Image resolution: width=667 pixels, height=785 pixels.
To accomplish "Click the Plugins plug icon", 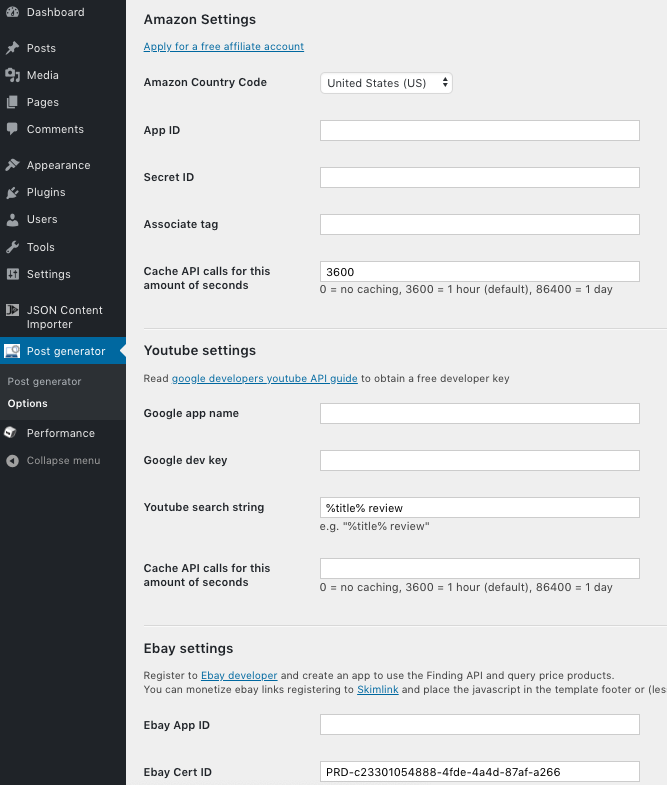I will 13,192.
